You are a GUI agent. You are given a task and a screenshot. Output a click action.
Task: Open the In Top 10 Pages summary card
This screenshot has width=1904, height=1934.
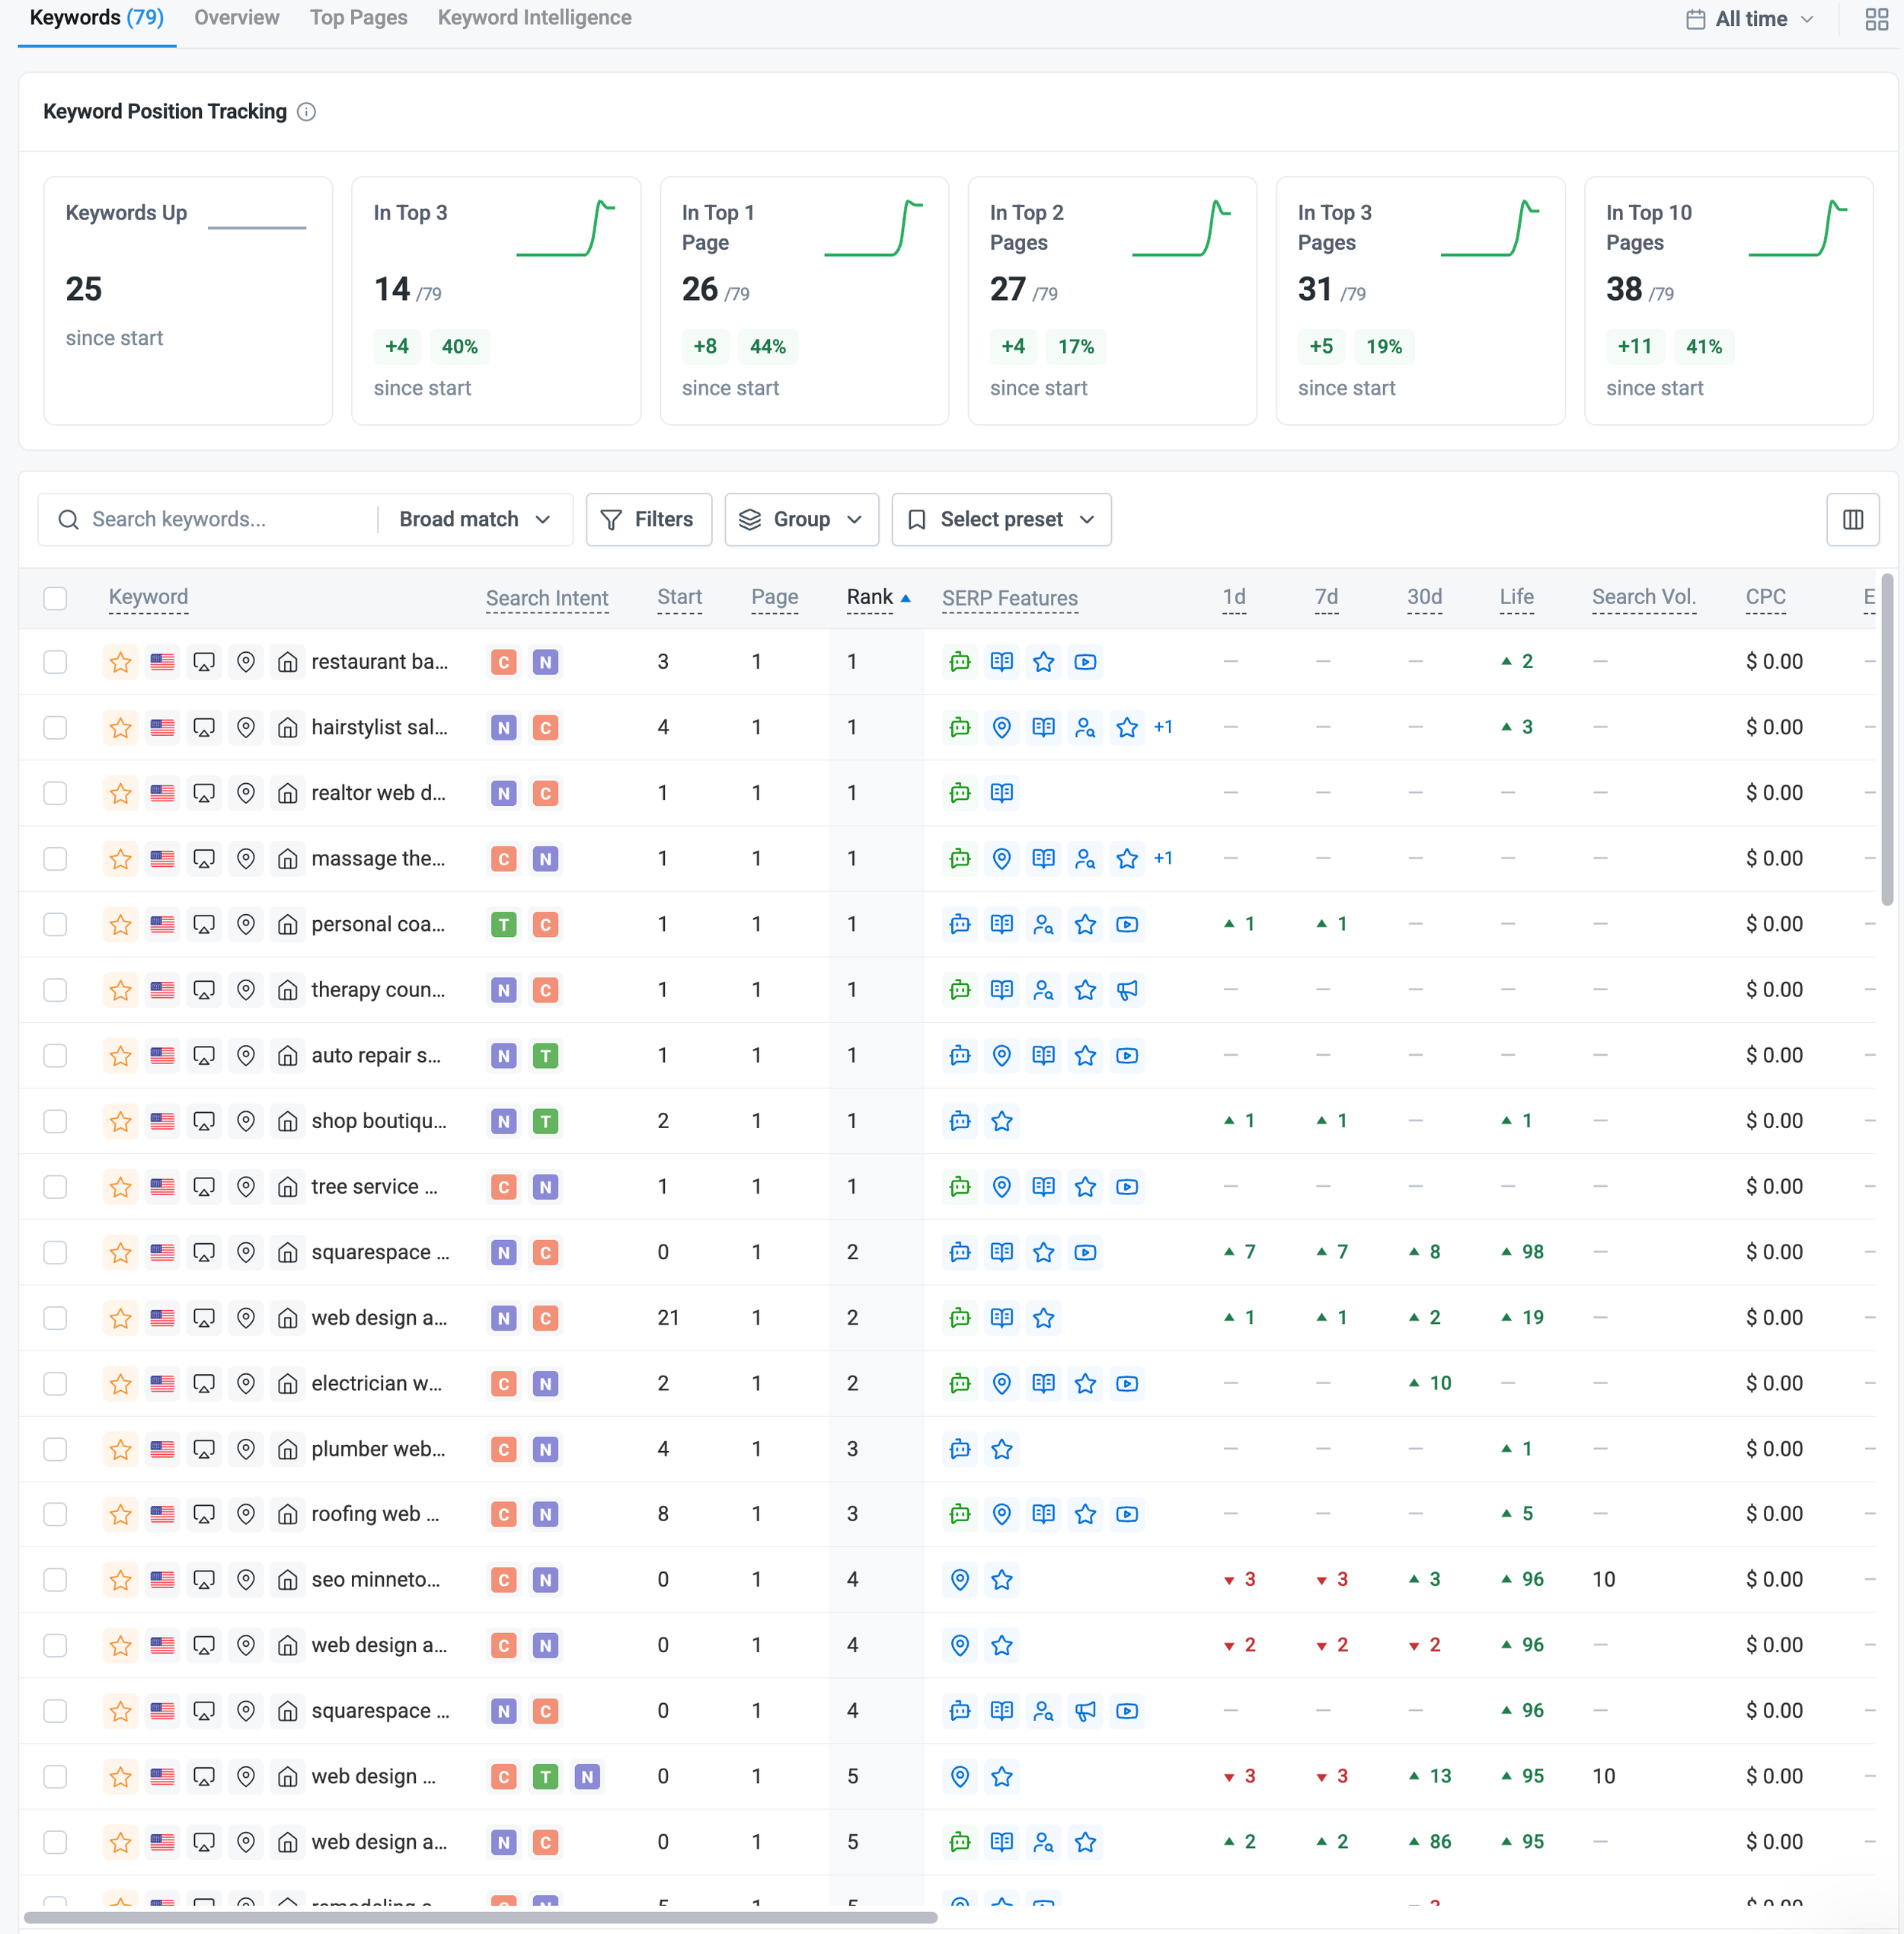(x=1728, y=301)
